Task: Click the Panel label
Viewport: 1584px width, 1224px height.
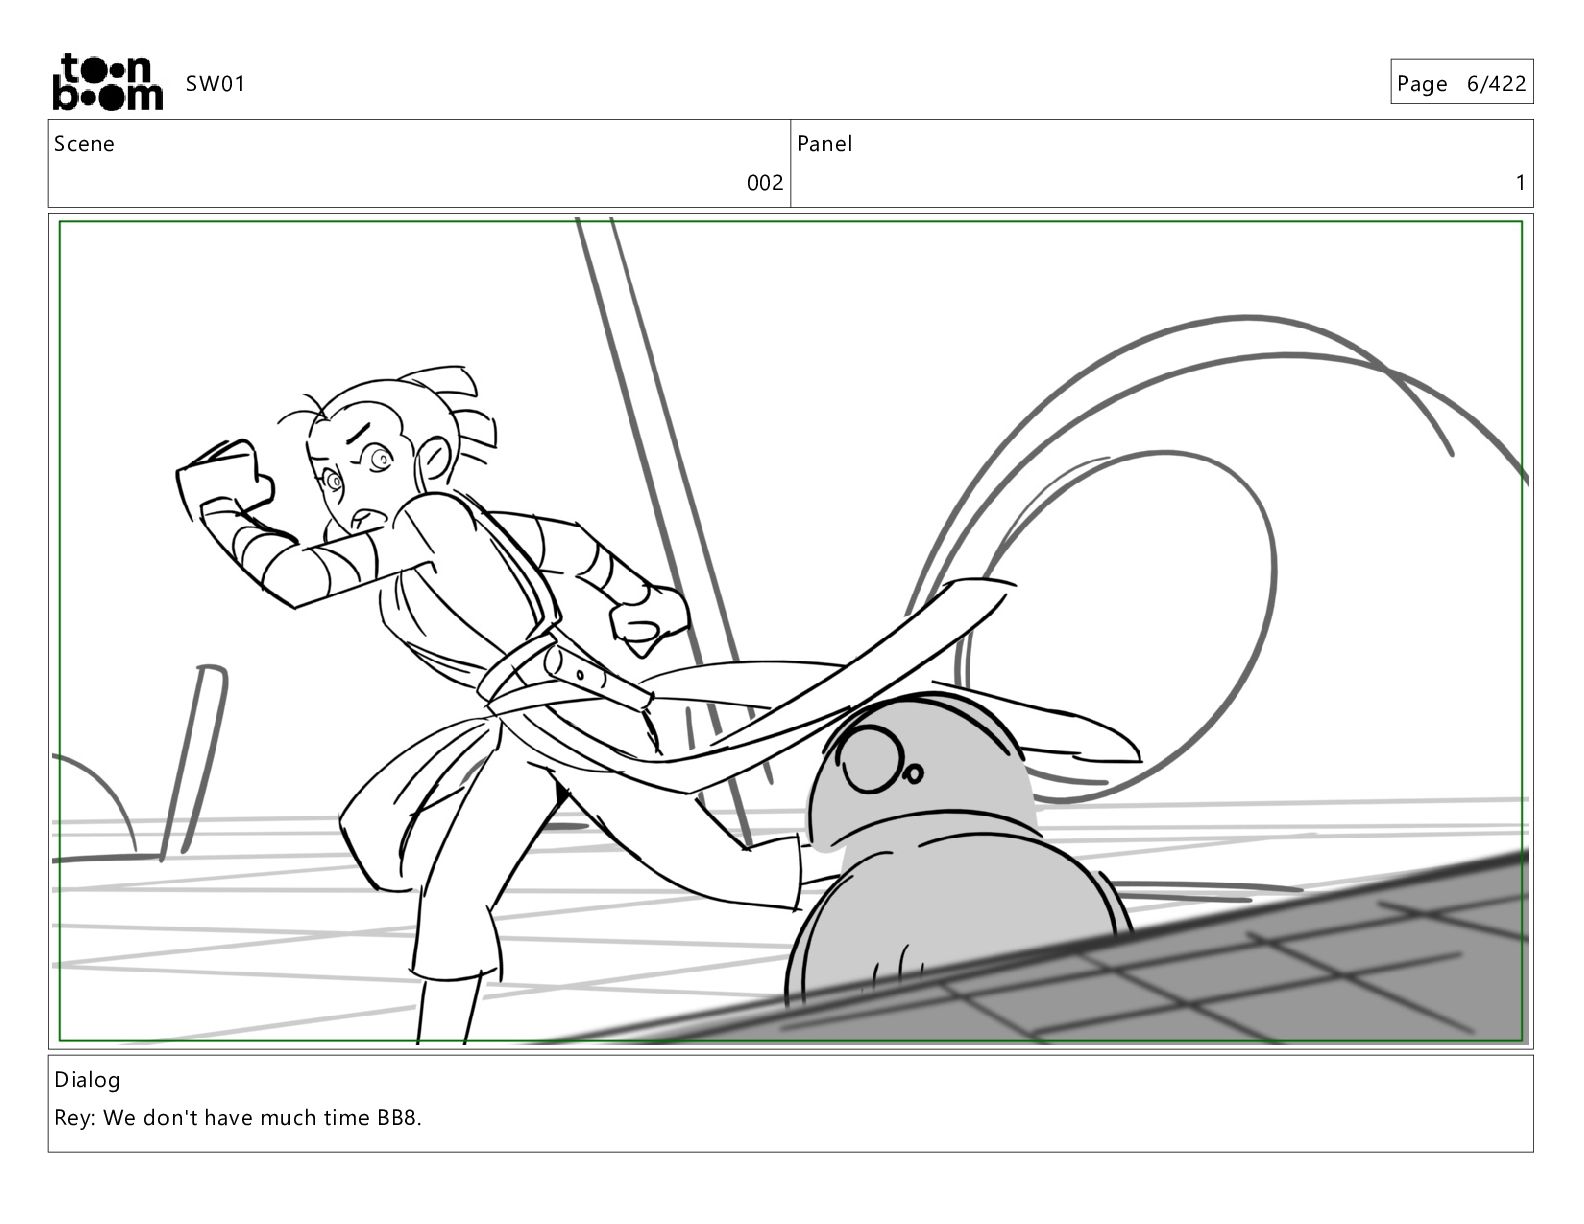Action: click(824, 144)
